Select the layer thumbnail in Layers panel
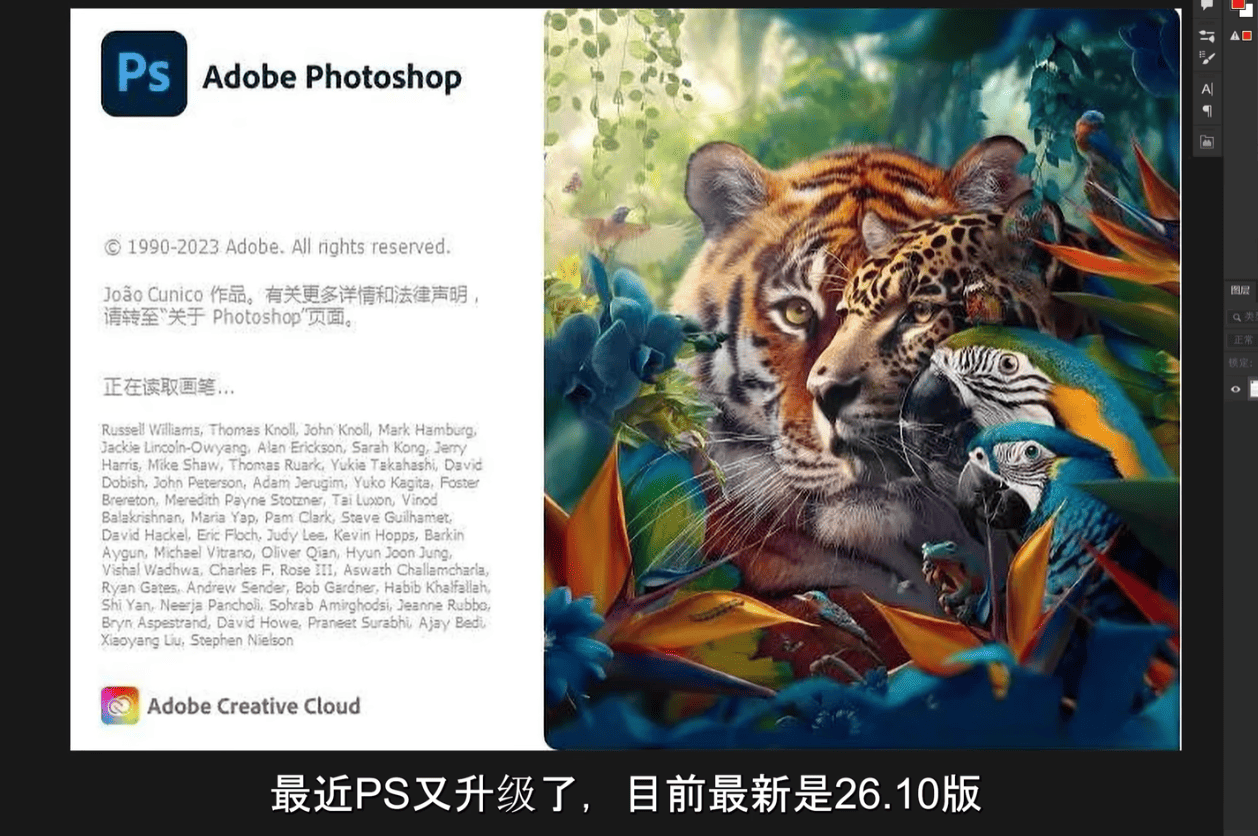 pyautogui.click(x=1254, y=389)
